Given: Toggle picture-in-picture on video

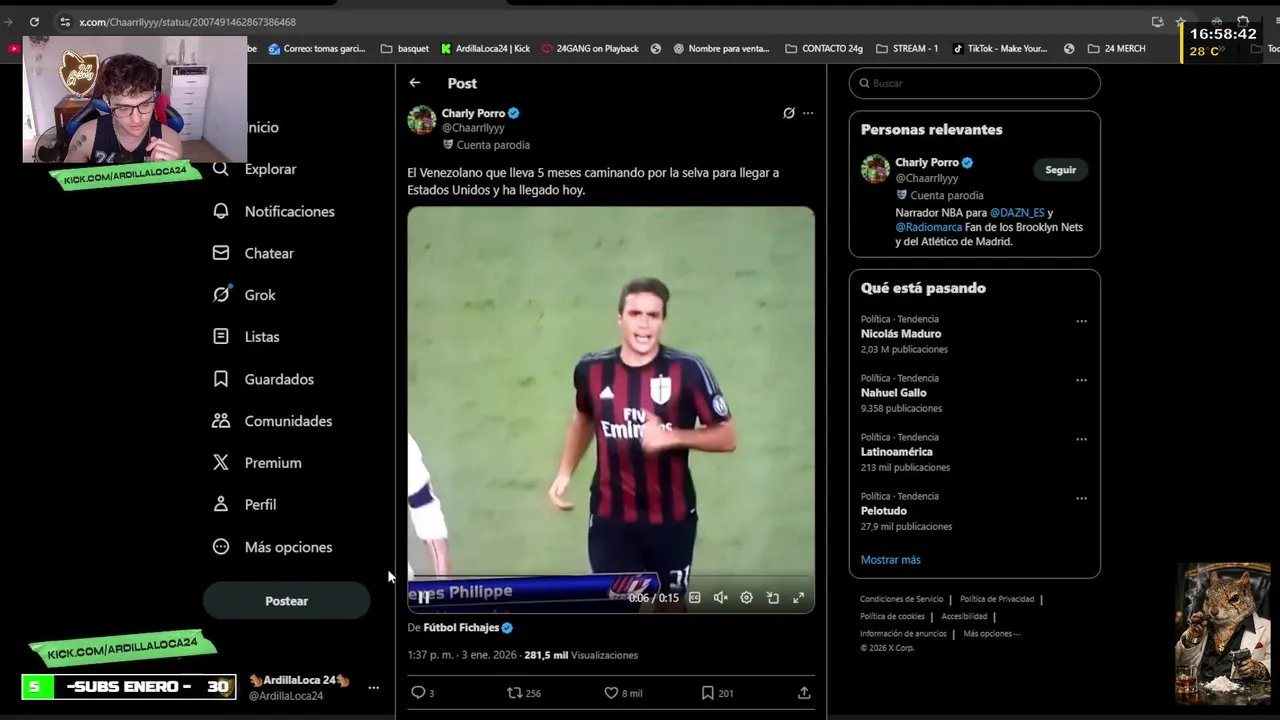Looking at the screenshot, I should click(773, 598).
